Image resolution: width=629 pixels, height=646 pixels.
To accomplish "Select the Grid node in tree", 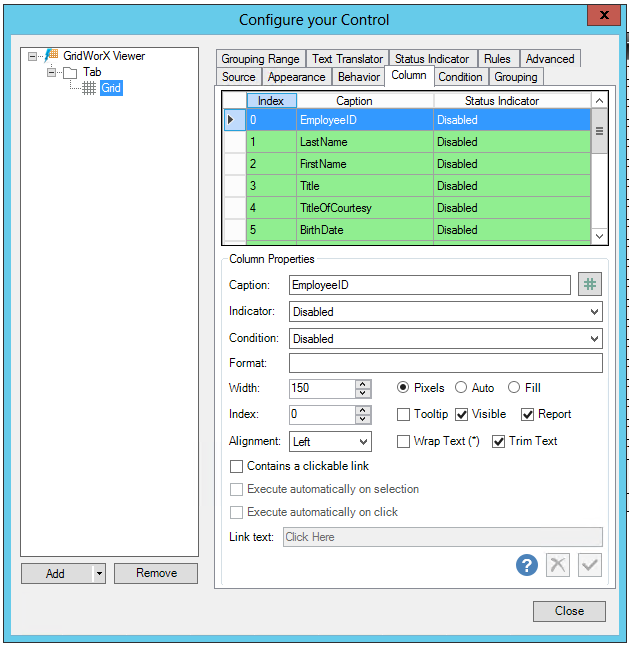I will pos(110,89).
